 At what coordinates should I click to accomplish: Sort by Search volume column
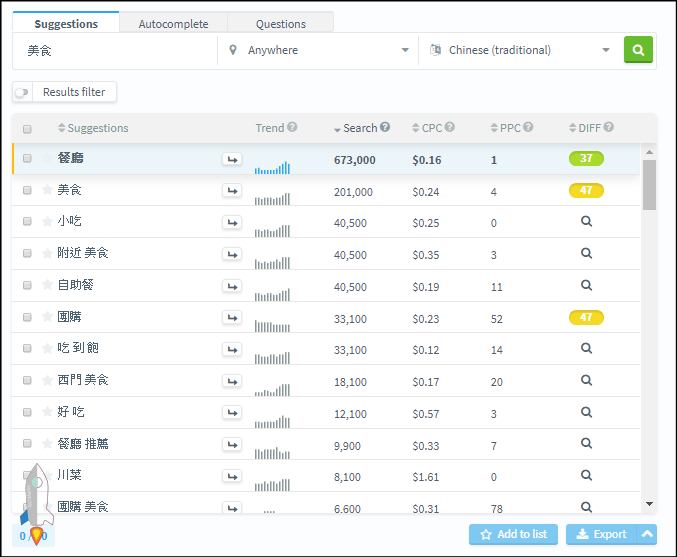coord(356,128)
